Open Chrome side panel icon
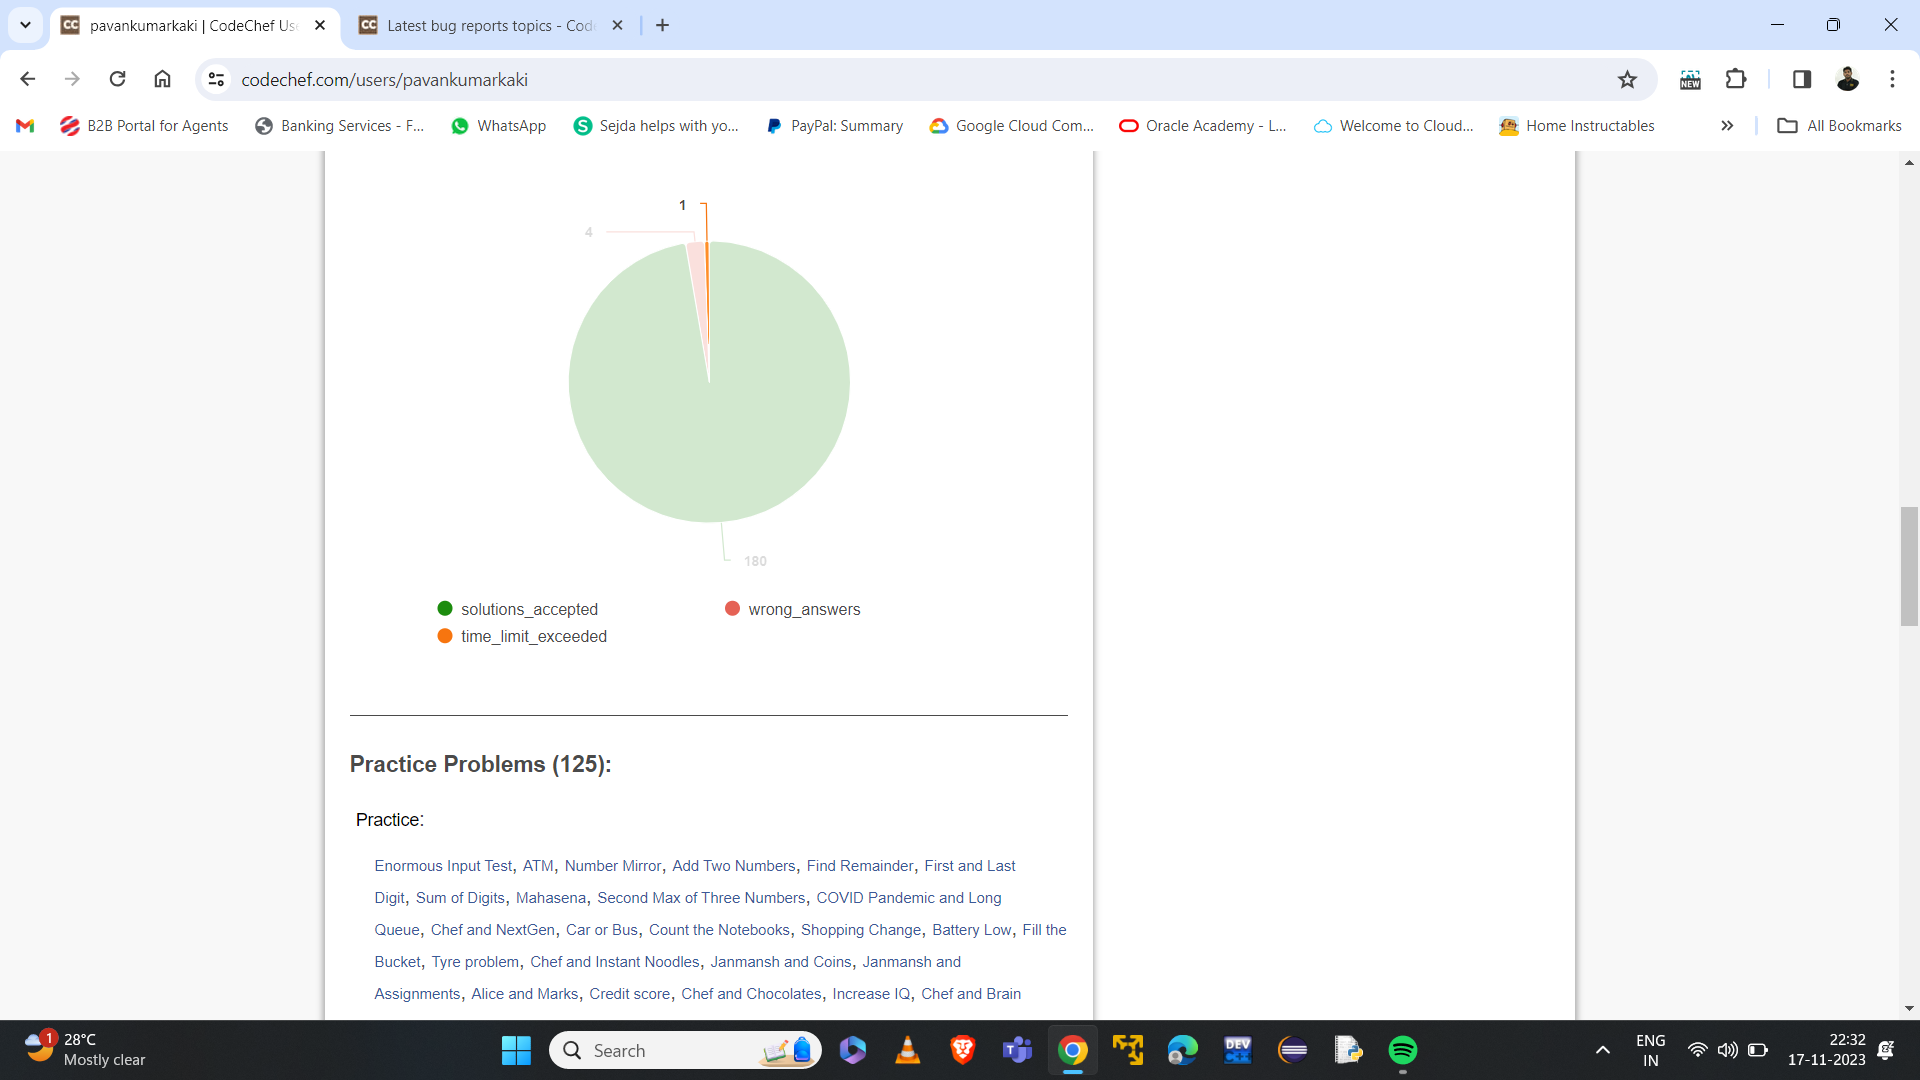The width and height of the screenshot is (1920, 1080). 1801,79
